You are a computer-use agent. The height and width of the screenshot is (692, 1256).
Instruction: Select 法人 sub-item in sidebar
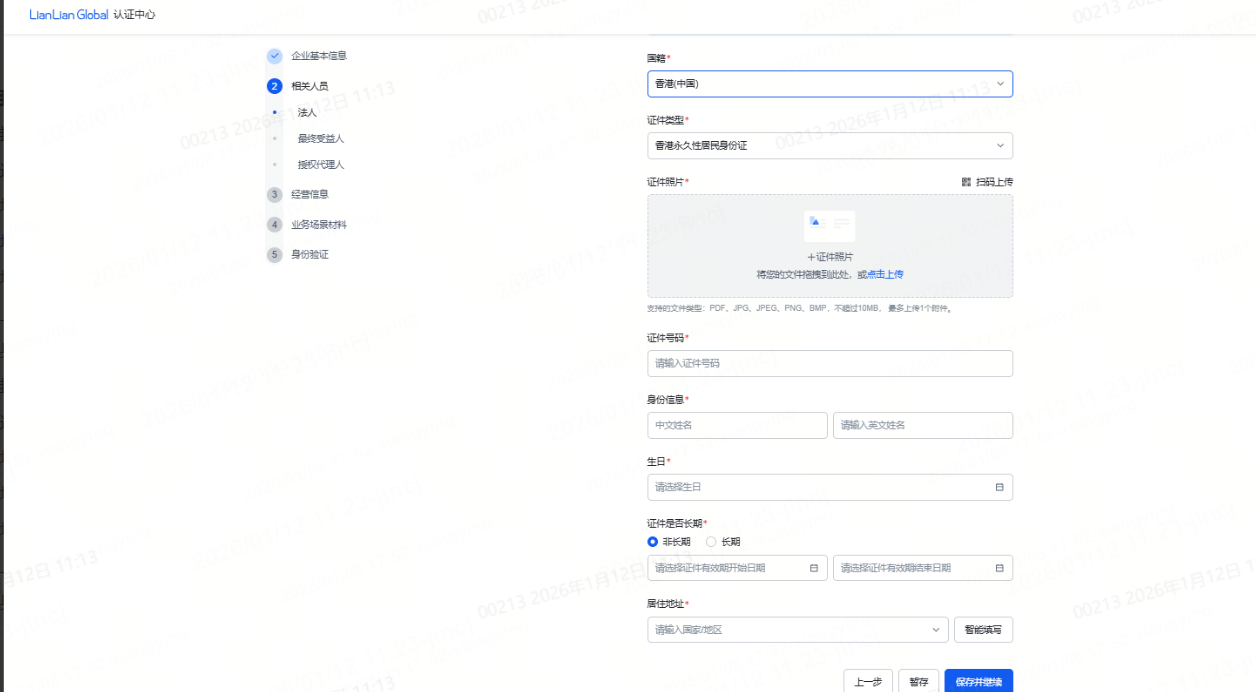pos(307,112)
